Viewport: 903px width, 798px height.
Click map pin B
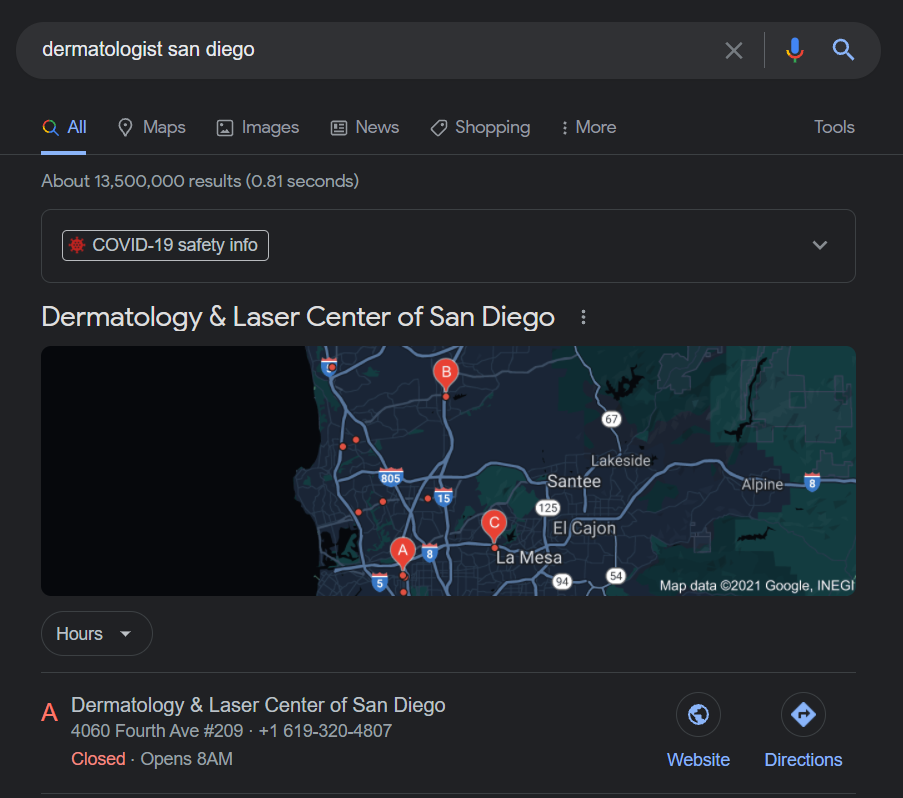(446, 375)
